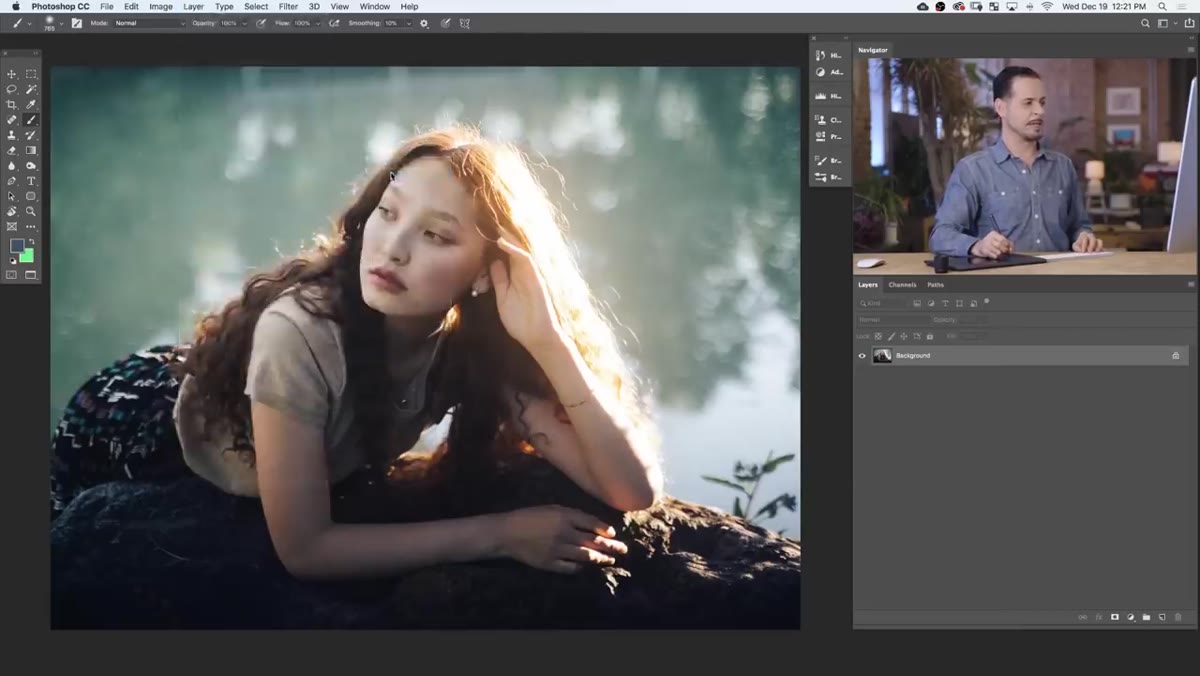Open the Flow slider dropdown arrow
The width and height of the screenshot is (1200, 676).
click(x=318, y=23)
